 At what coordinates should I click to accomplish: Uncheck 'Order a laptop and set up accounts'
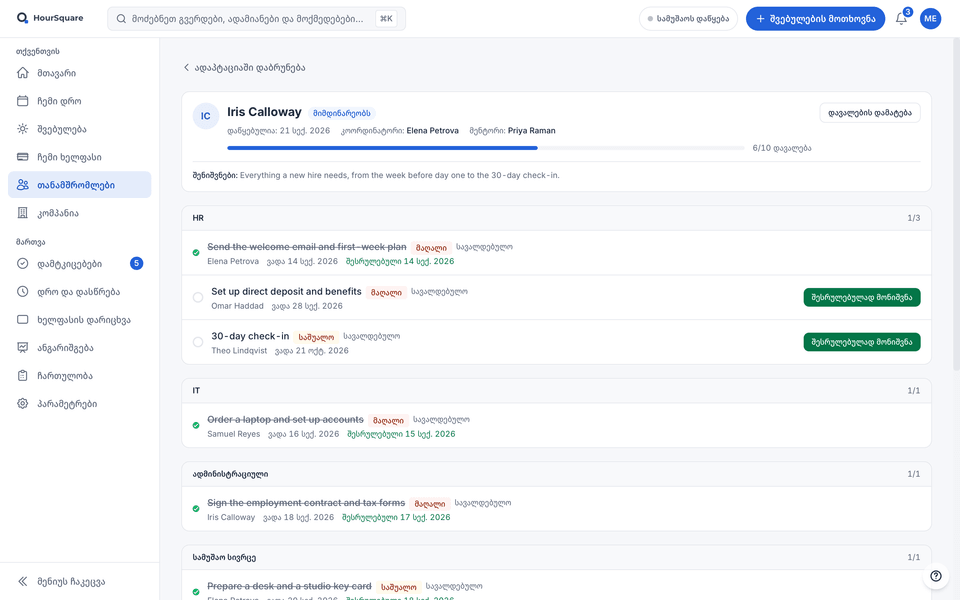pos(196,426)
